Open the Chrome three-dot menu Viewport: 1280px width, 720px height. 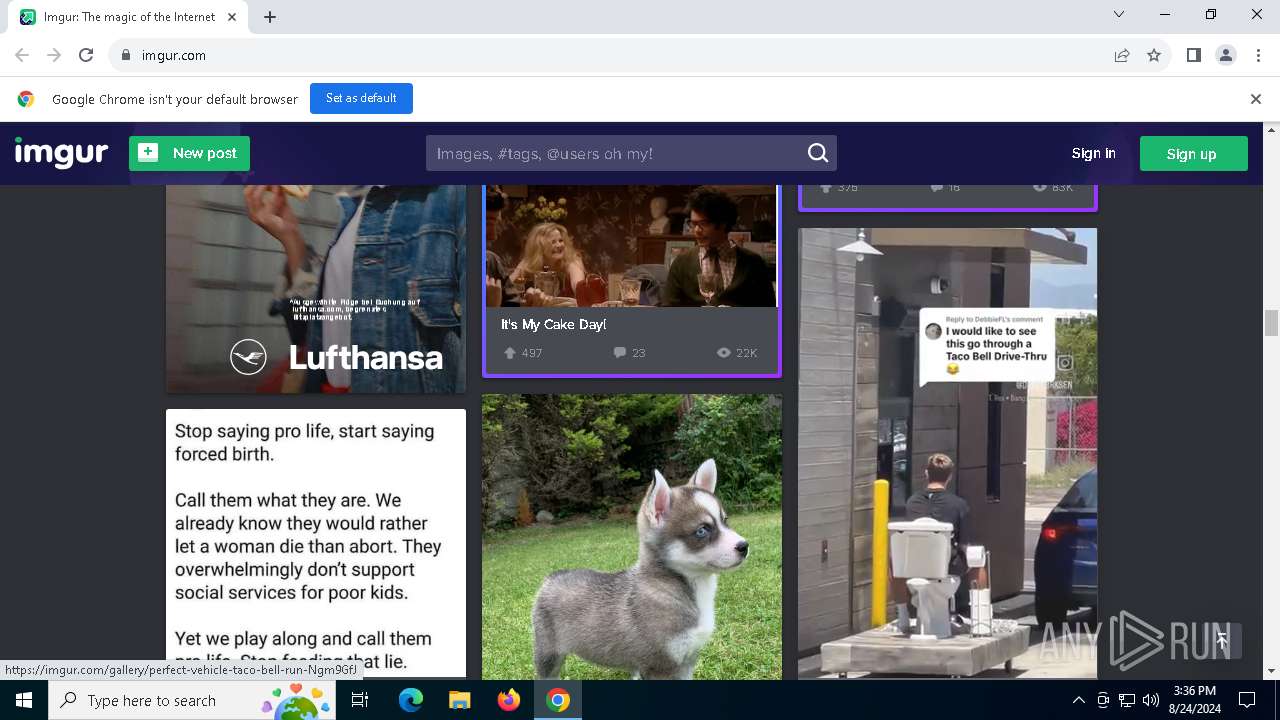(x=1258, y=55)
